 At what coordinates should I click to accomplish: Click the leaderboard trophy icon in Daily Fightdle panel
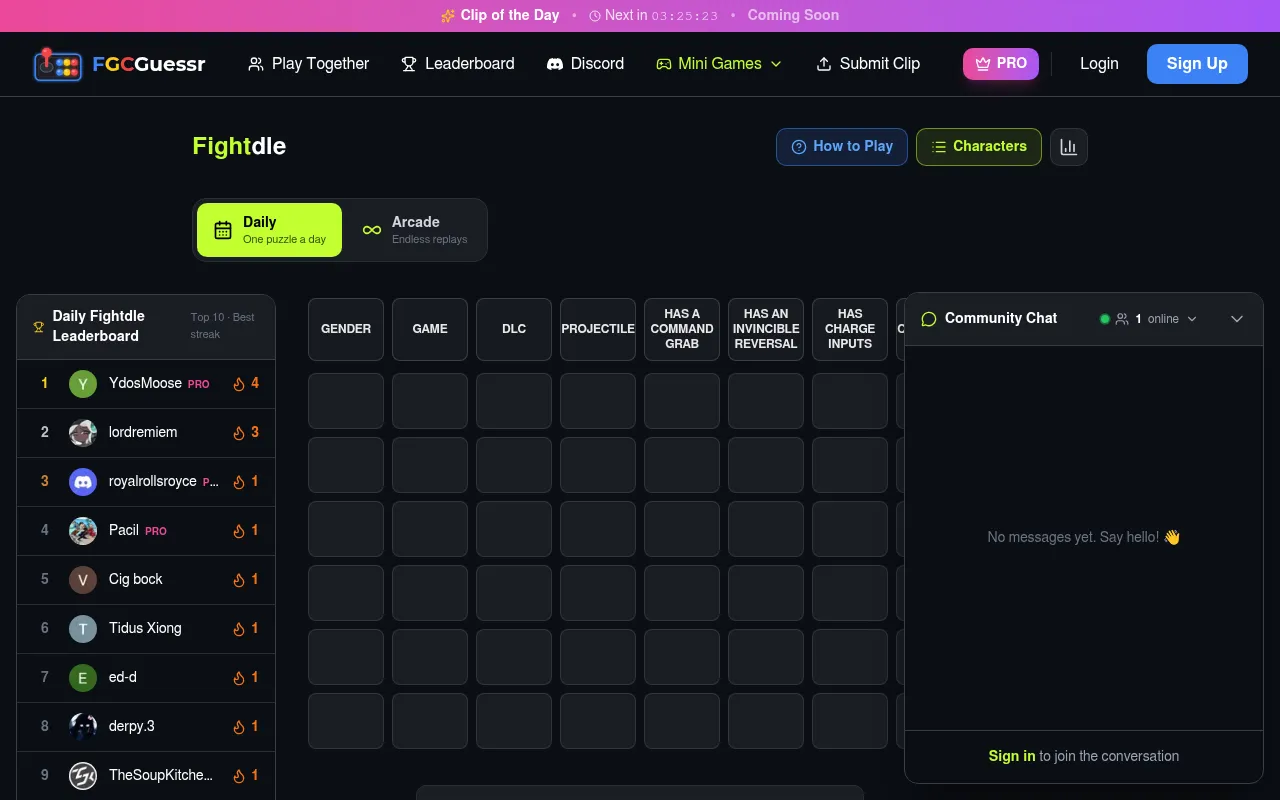coord(39,326)
